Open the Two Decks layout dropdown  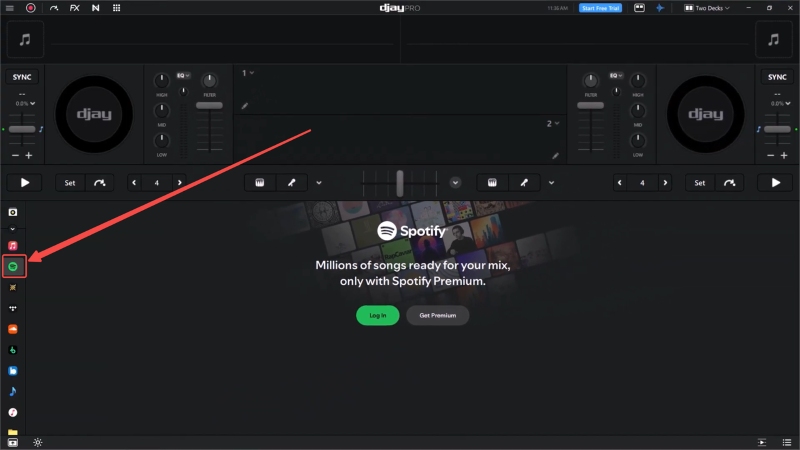707,8
